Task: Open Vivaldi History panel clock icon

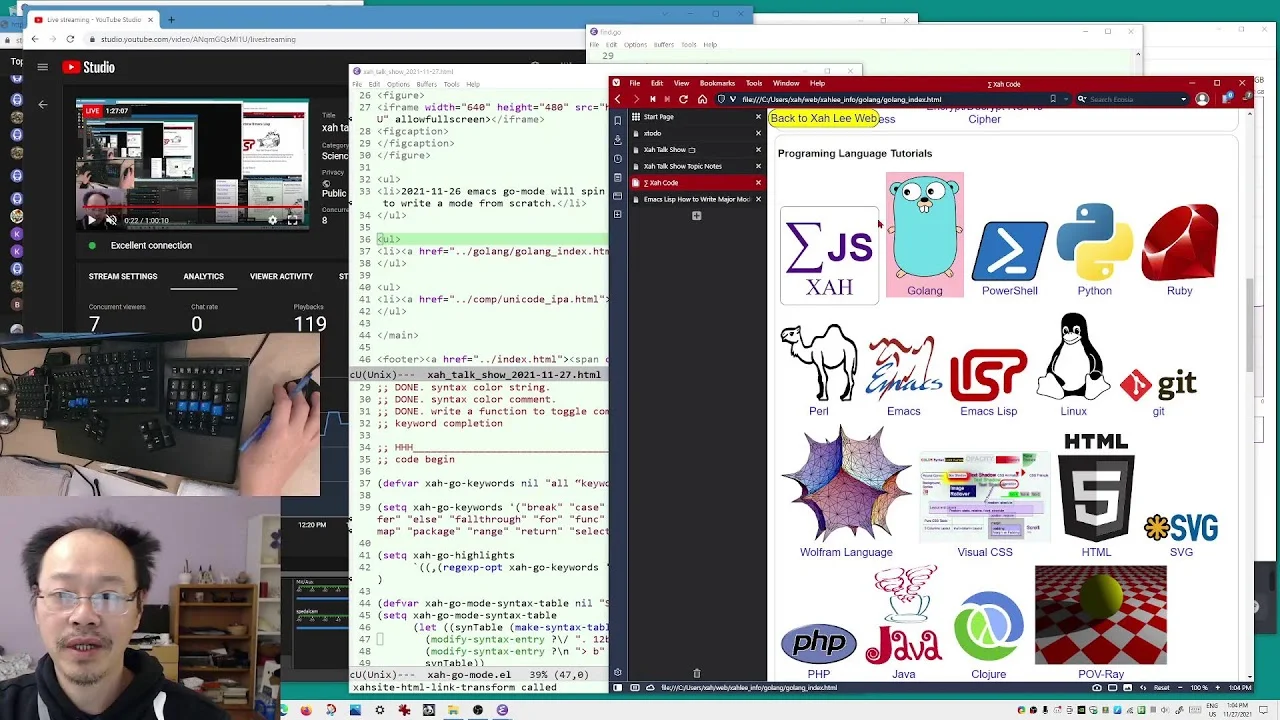Action: 618,158
